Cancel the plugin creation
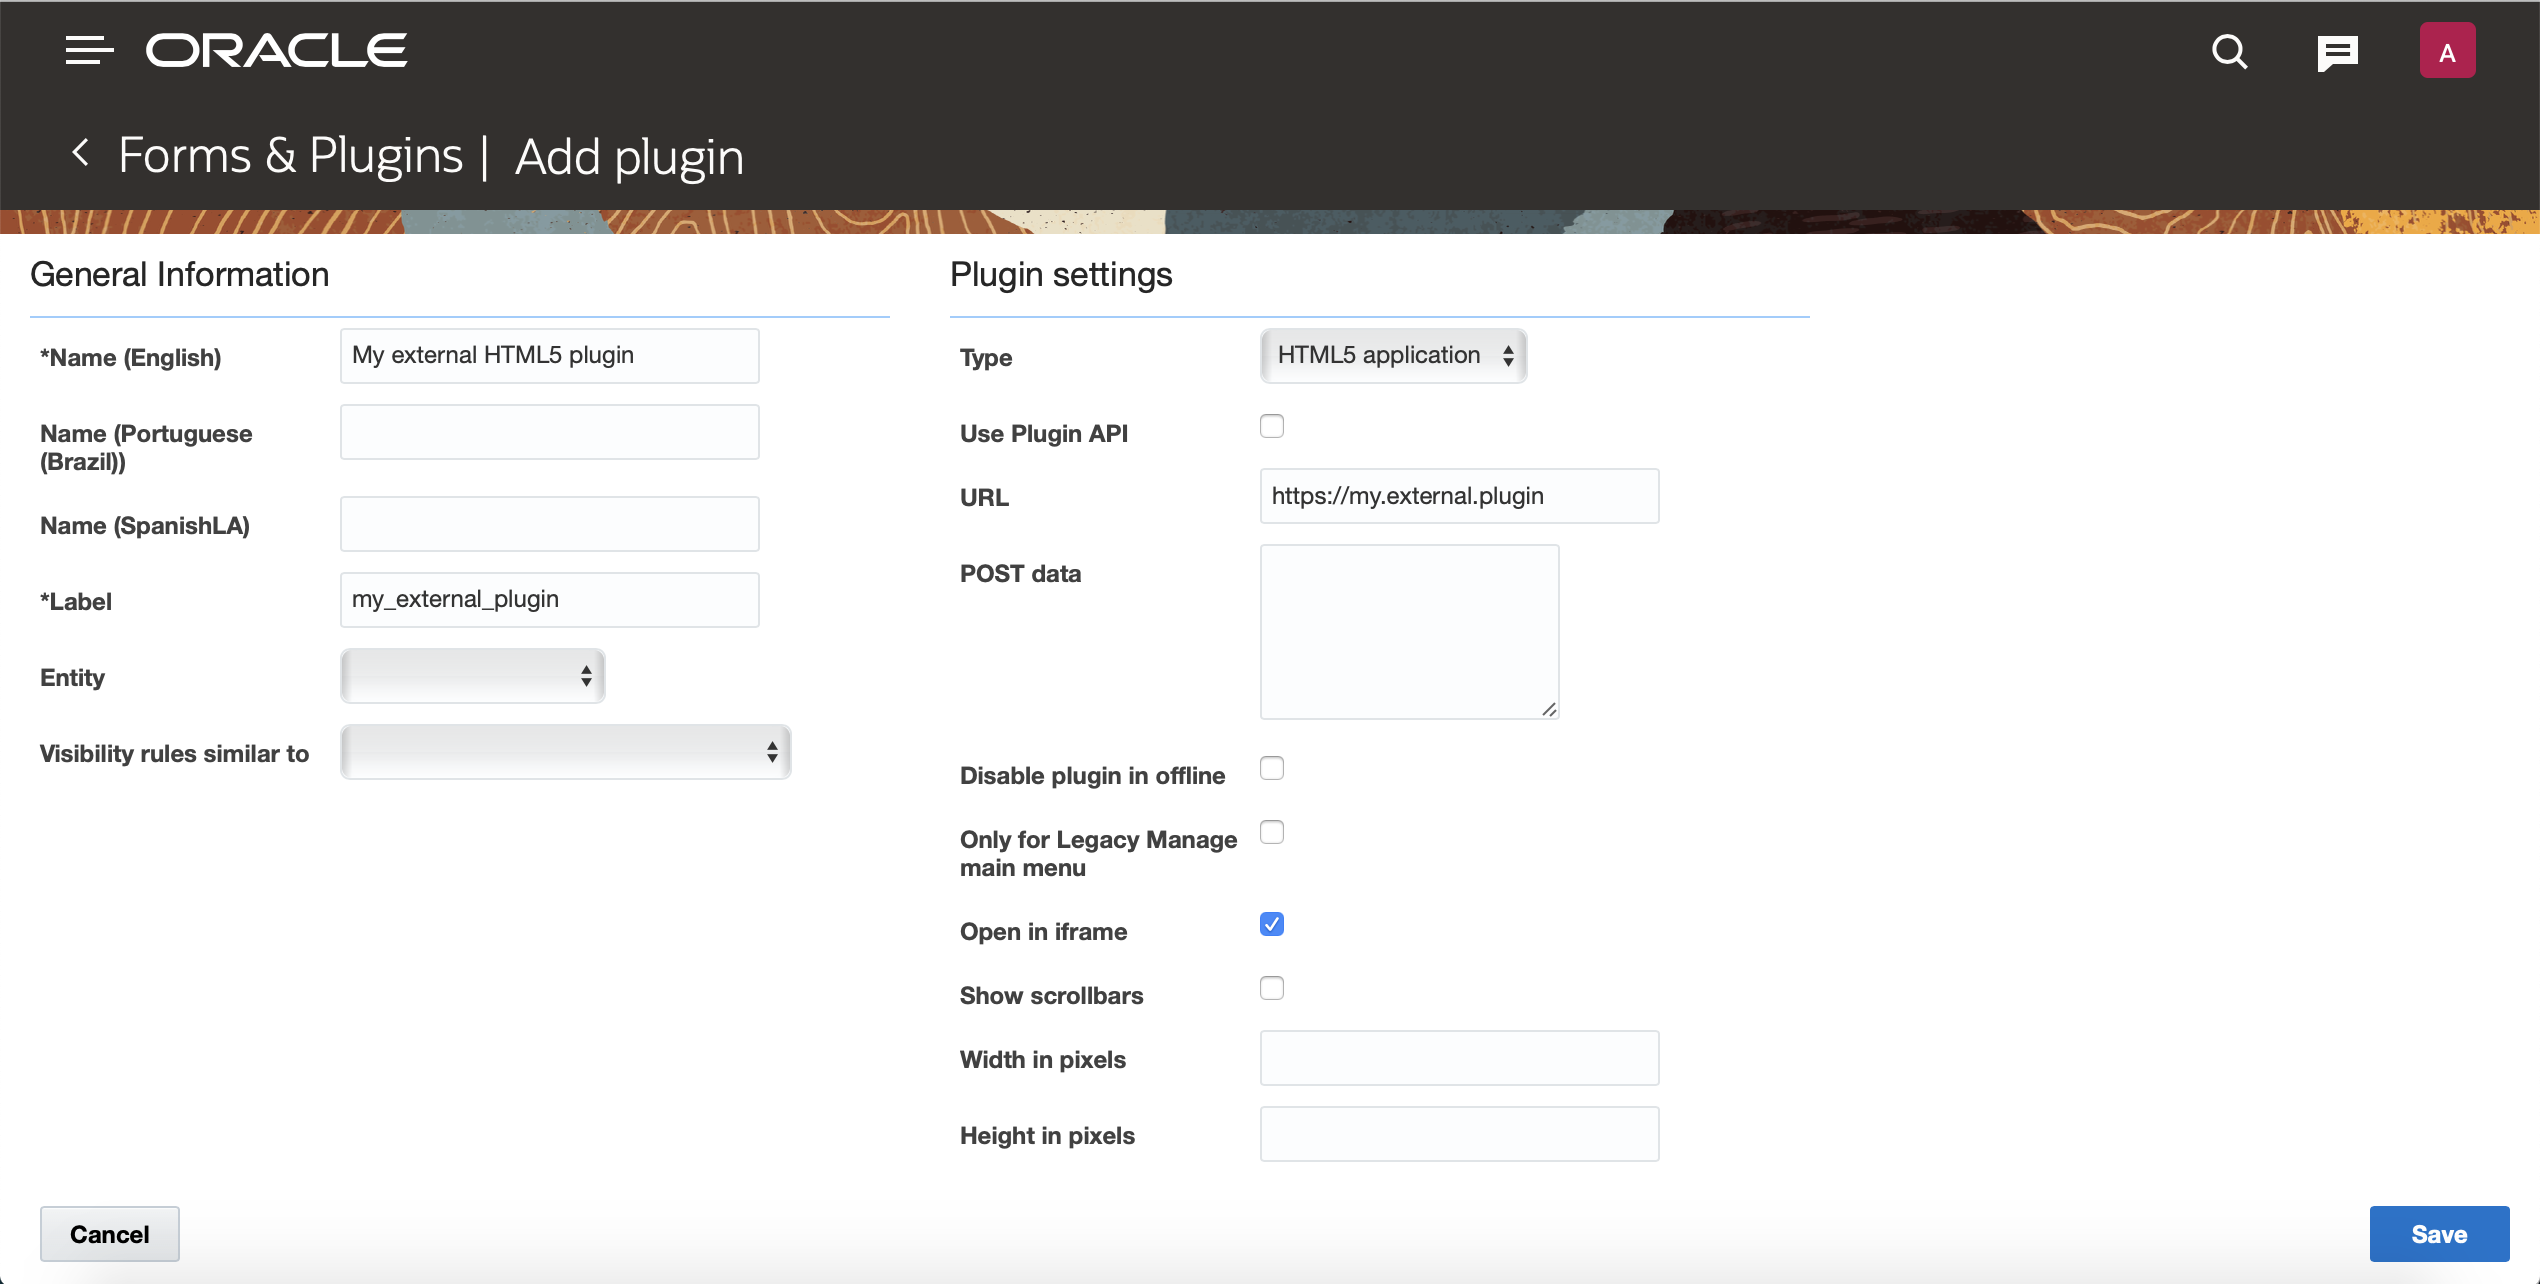This screenshot has height=1284, width=2540. [x=109, y=1233]
